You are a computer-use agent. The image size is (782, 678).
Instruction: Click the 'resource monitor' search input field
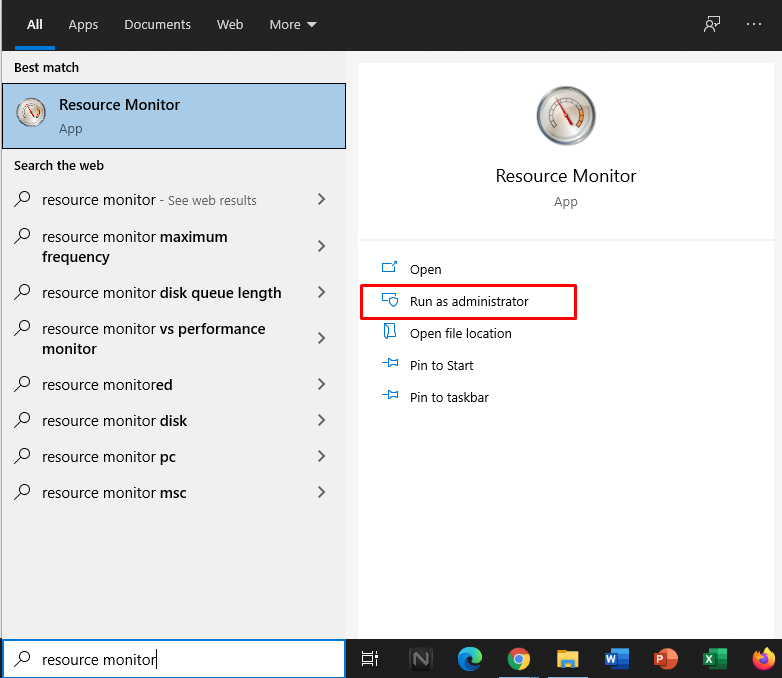pyautogui.click(x=174, y=659)
